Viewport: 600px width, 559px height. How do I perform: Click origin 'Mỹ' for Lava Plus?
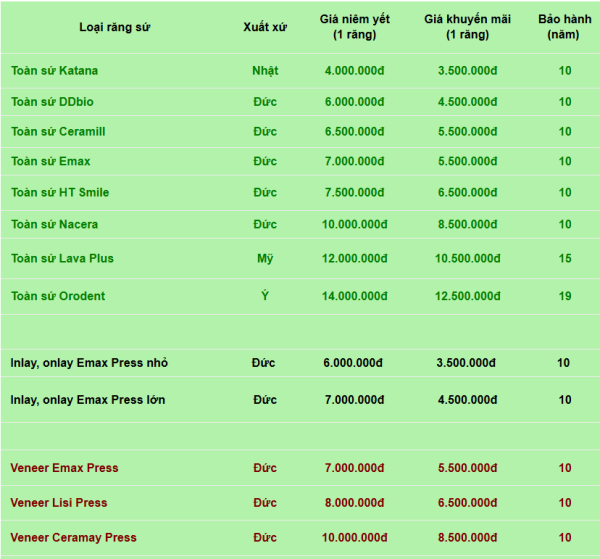(265, 259)
